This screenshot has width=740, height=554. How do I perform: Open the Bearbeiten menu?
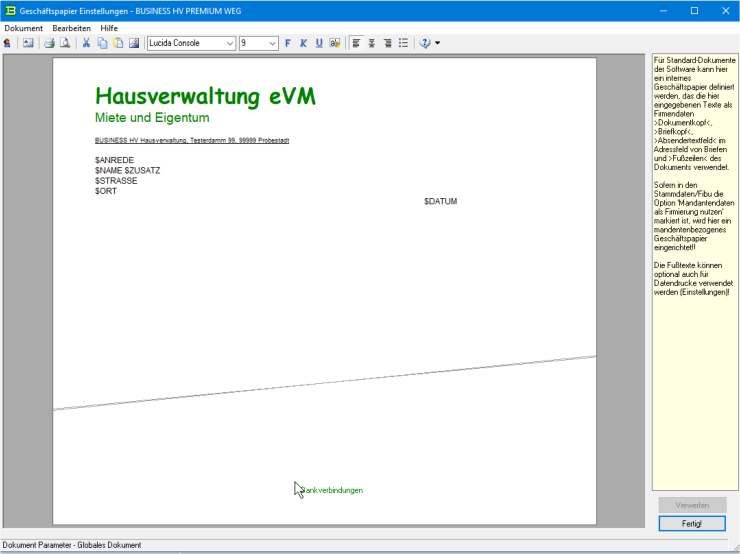(71, 28)
